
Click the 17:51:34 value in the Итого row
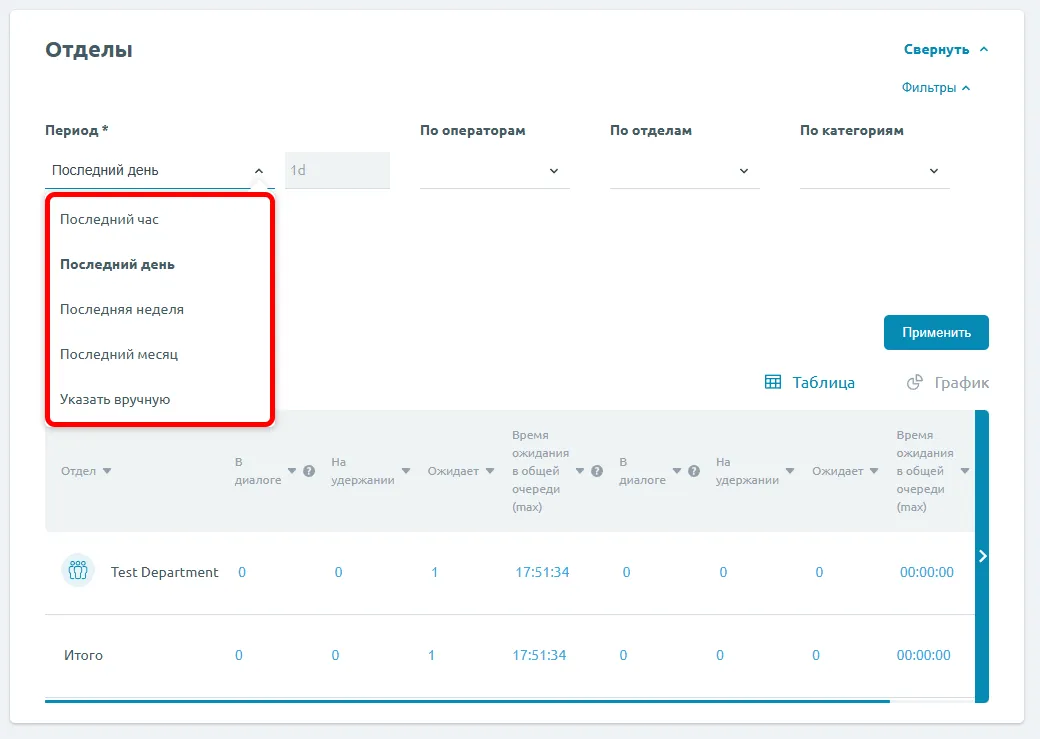pos(539,655)
